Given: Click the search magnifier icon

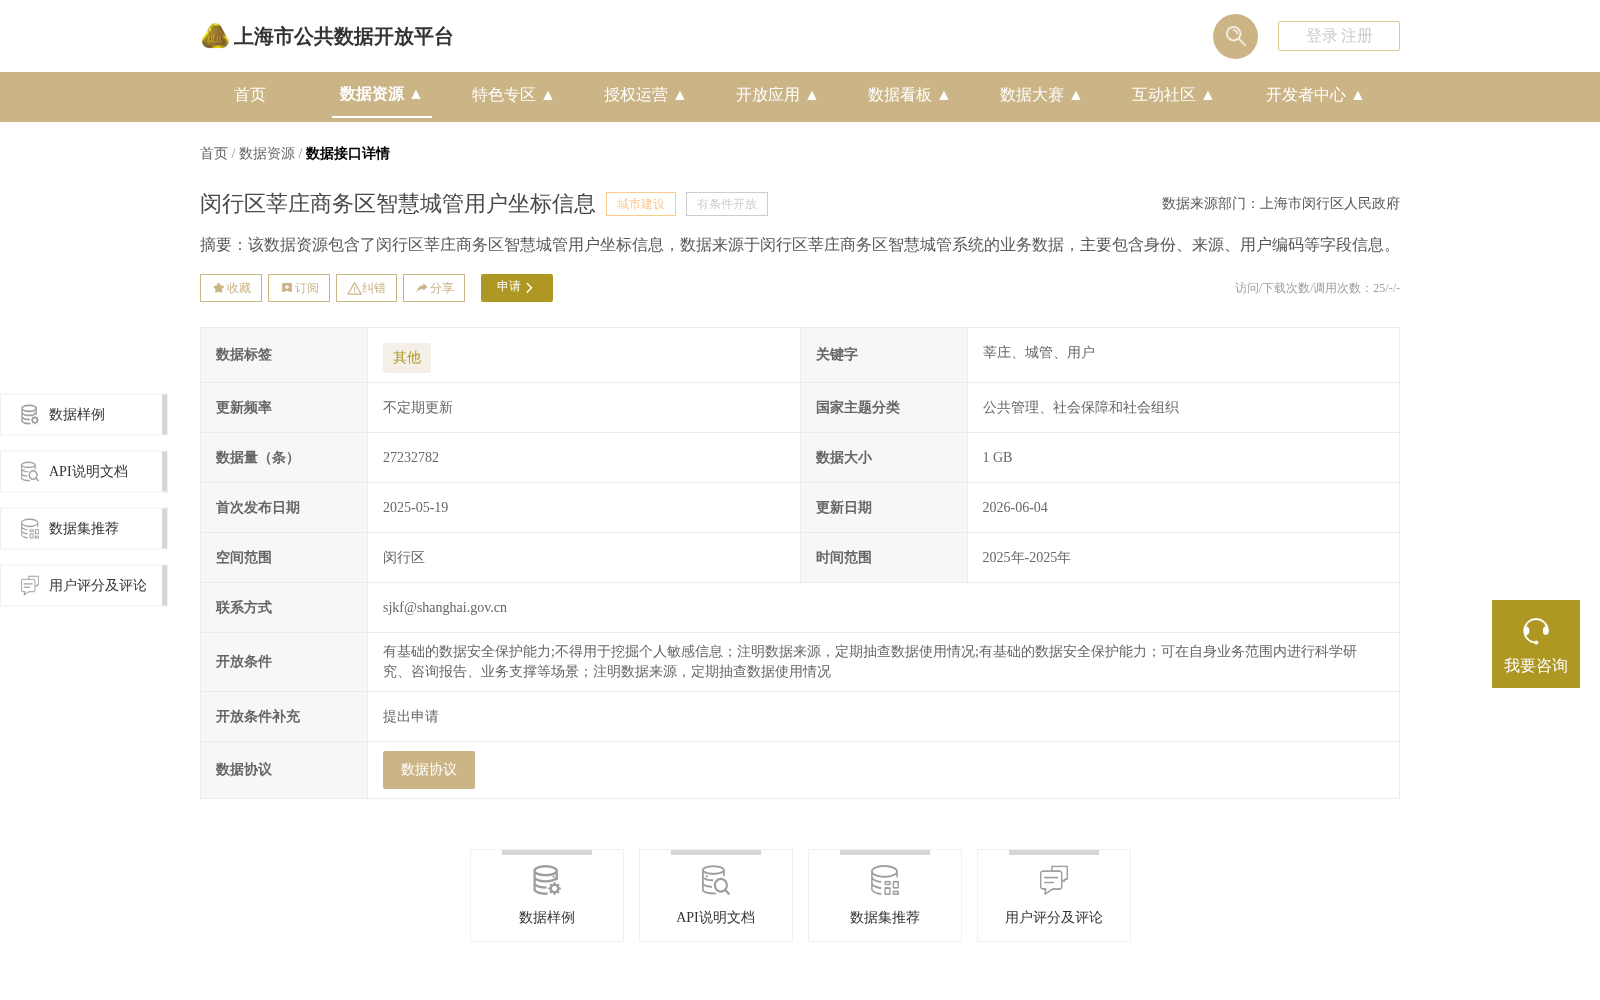Looking at the screenshot, I should 1235,36.
